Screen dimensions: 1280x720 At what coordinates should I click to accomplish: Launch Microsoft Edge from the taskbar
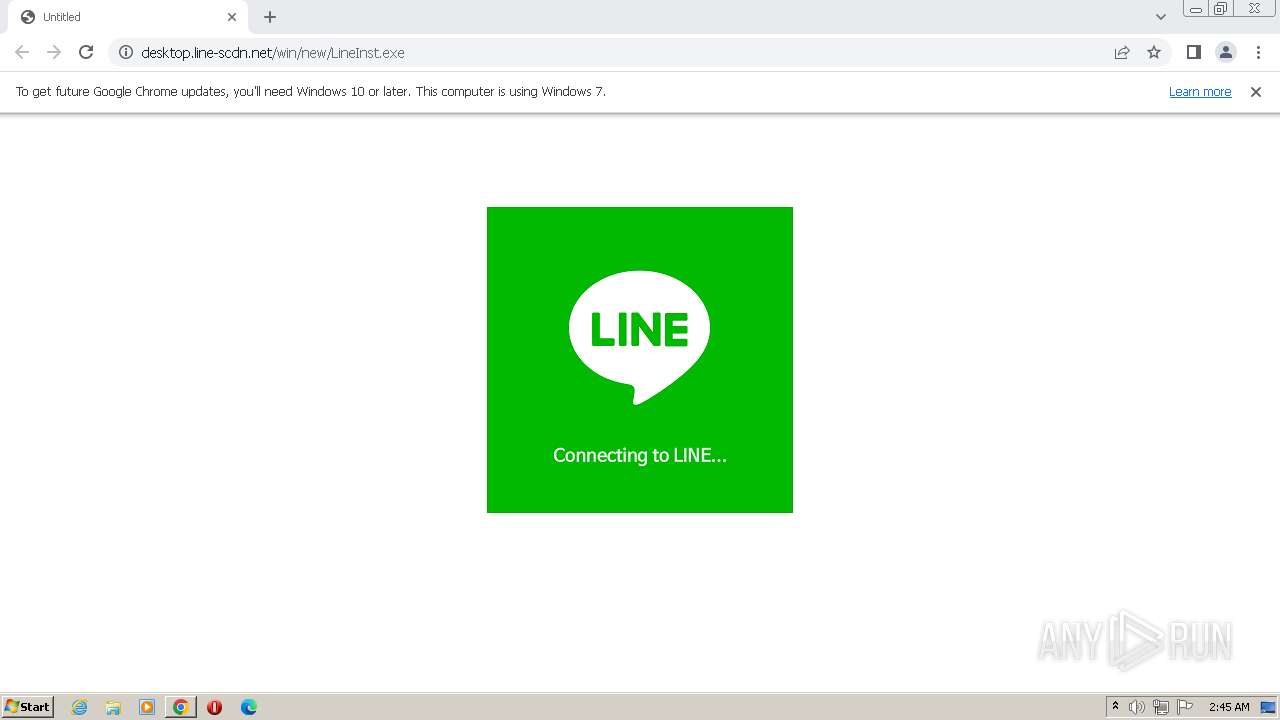tap(248, 707)
